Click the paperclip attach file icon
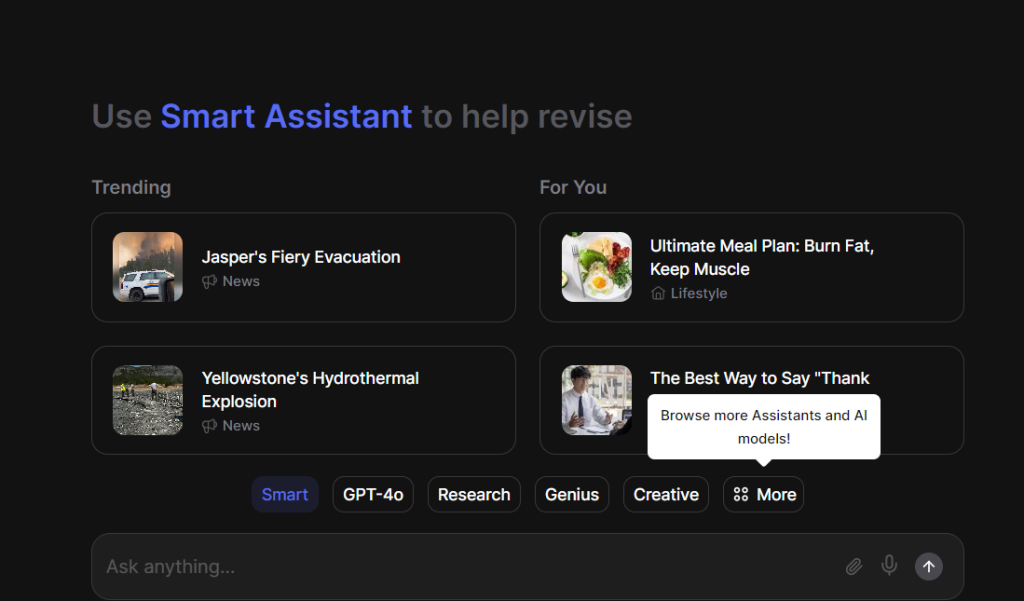 coord(853,567)
